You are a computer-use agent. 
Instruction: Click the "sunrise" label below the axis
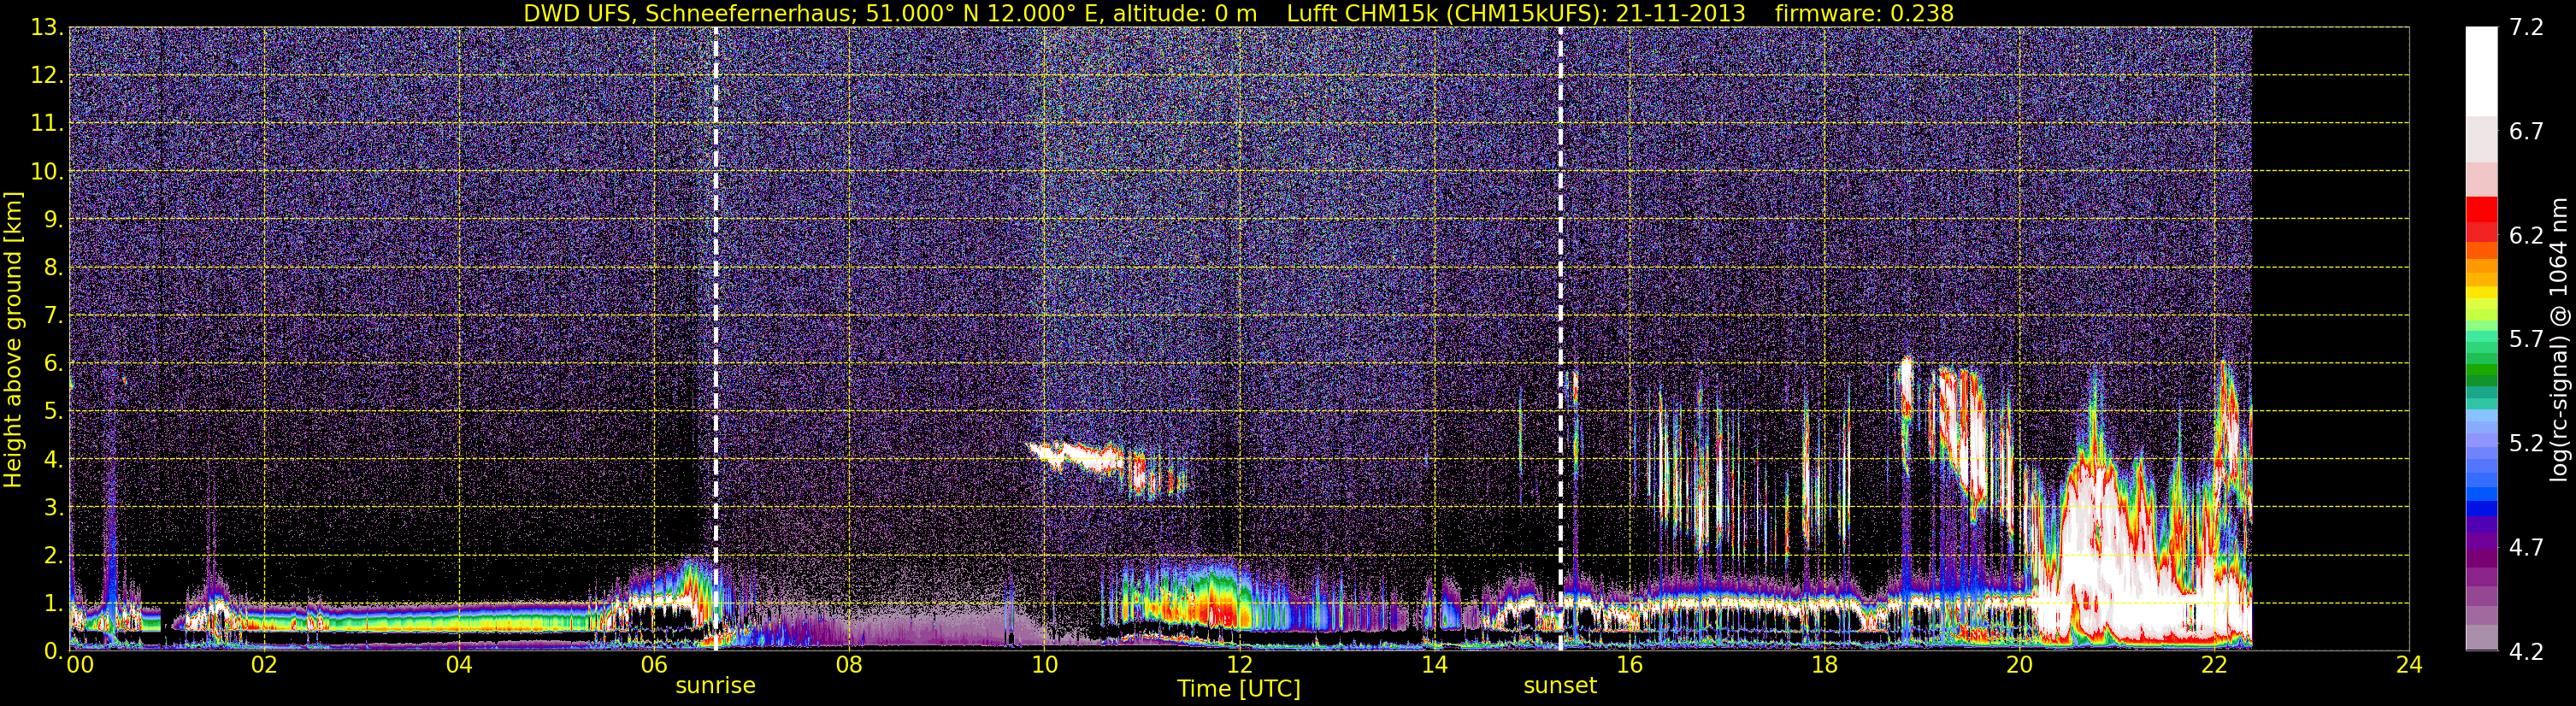tap(716, 686)
